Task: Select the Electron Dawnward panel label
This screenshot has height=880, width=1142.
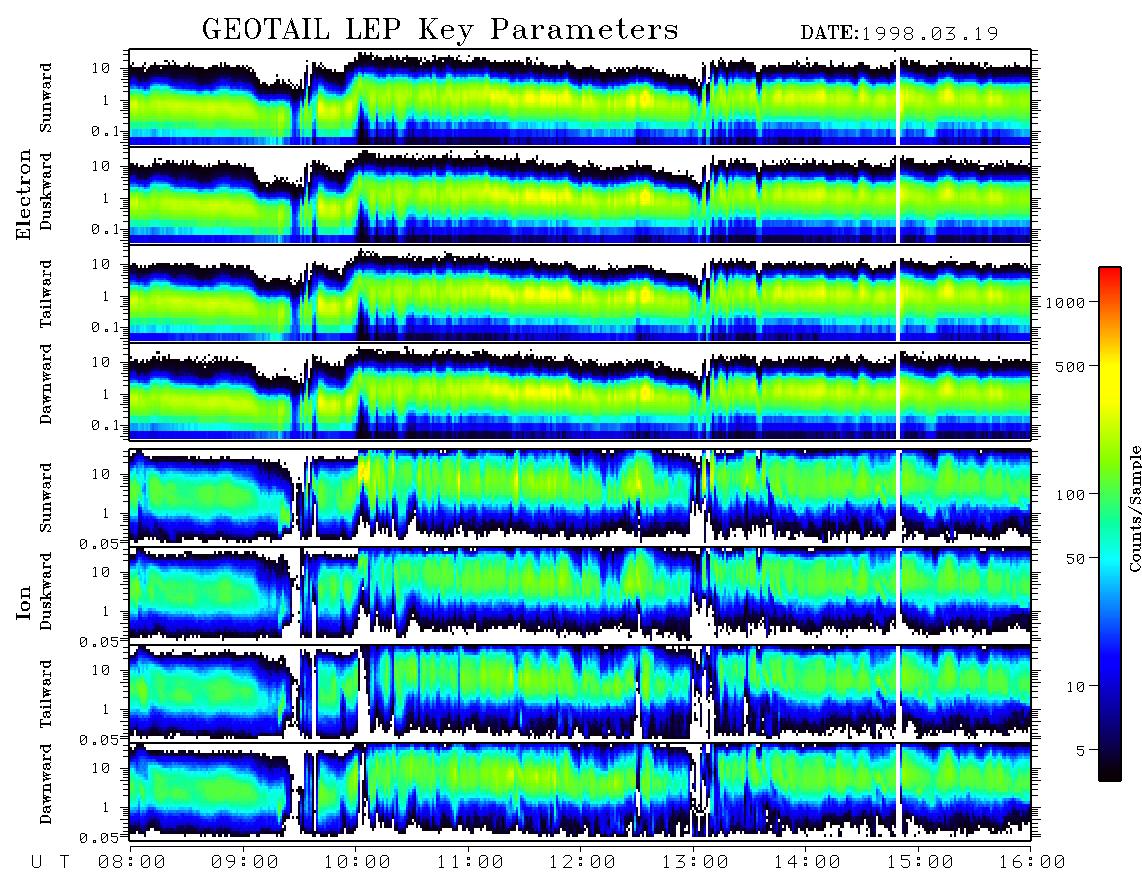Action: [46, 385]
